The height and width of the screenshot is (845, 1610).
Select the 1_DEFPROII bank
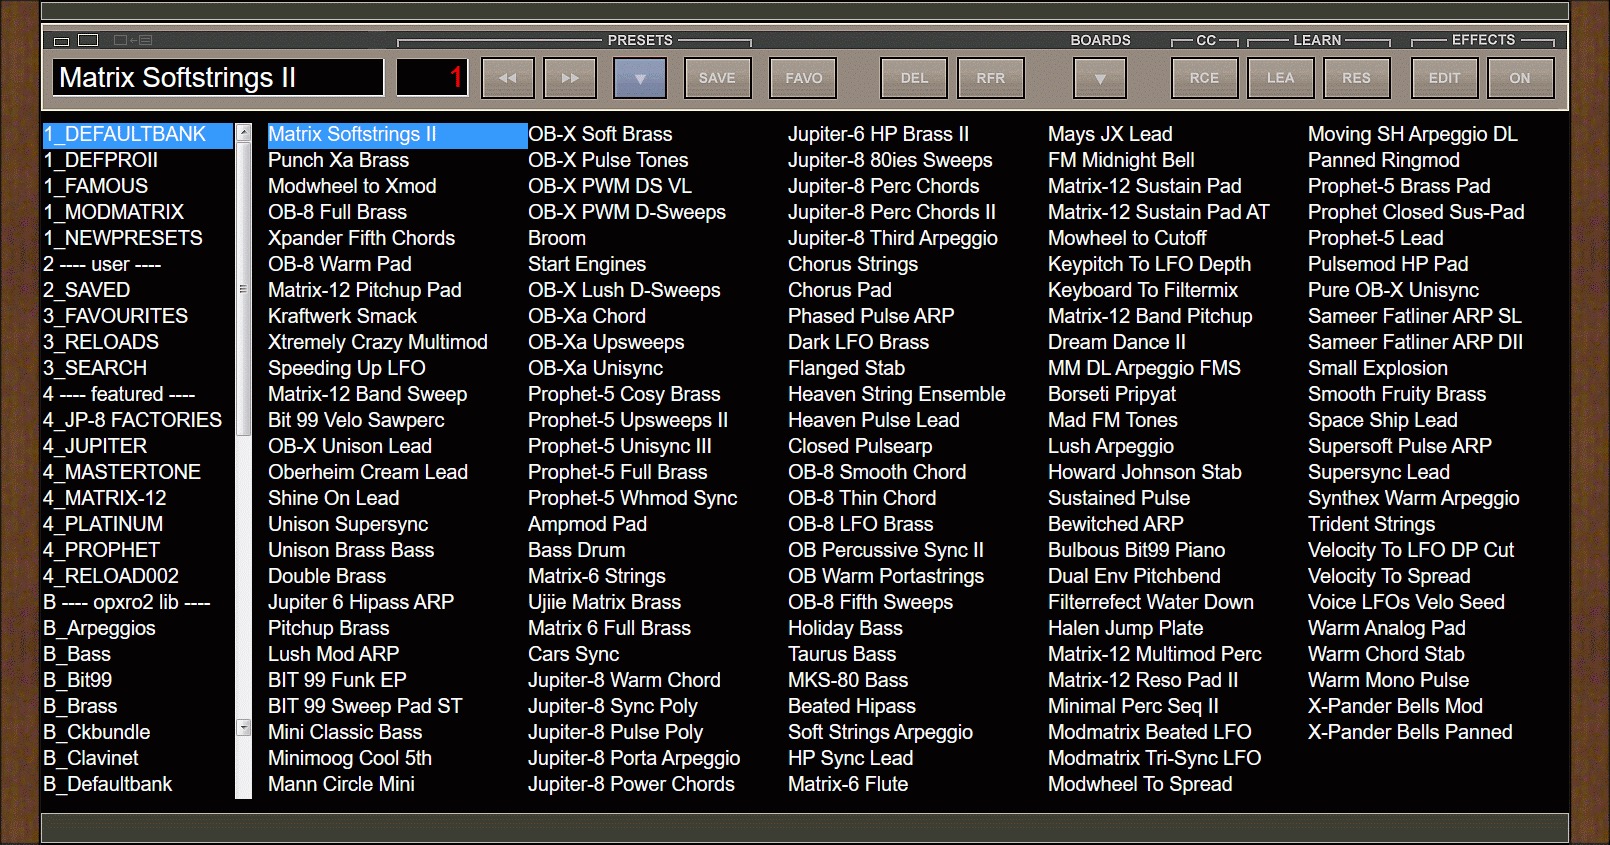click(100, 160)
